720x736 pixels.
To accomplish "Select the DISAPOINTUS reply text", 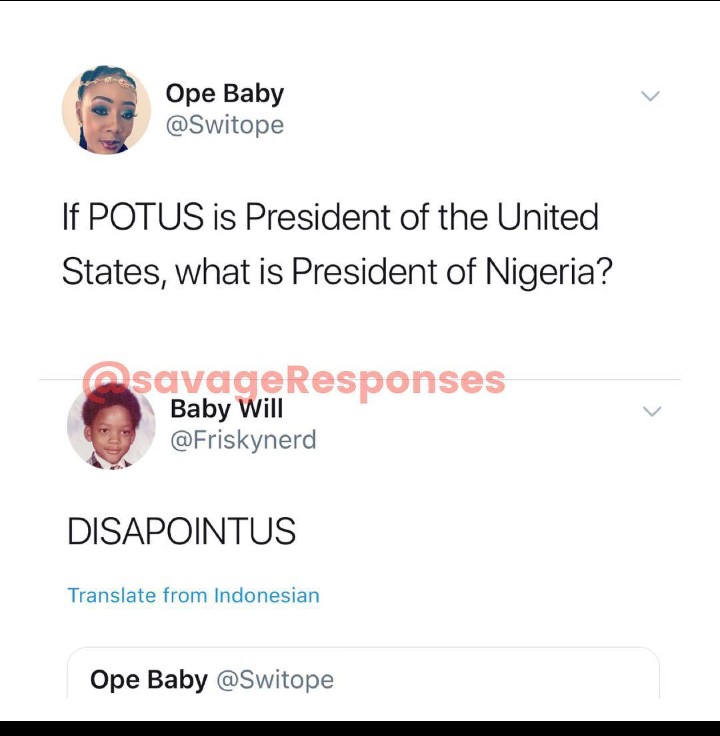I will pyautogui.click(x=181, y=532).
